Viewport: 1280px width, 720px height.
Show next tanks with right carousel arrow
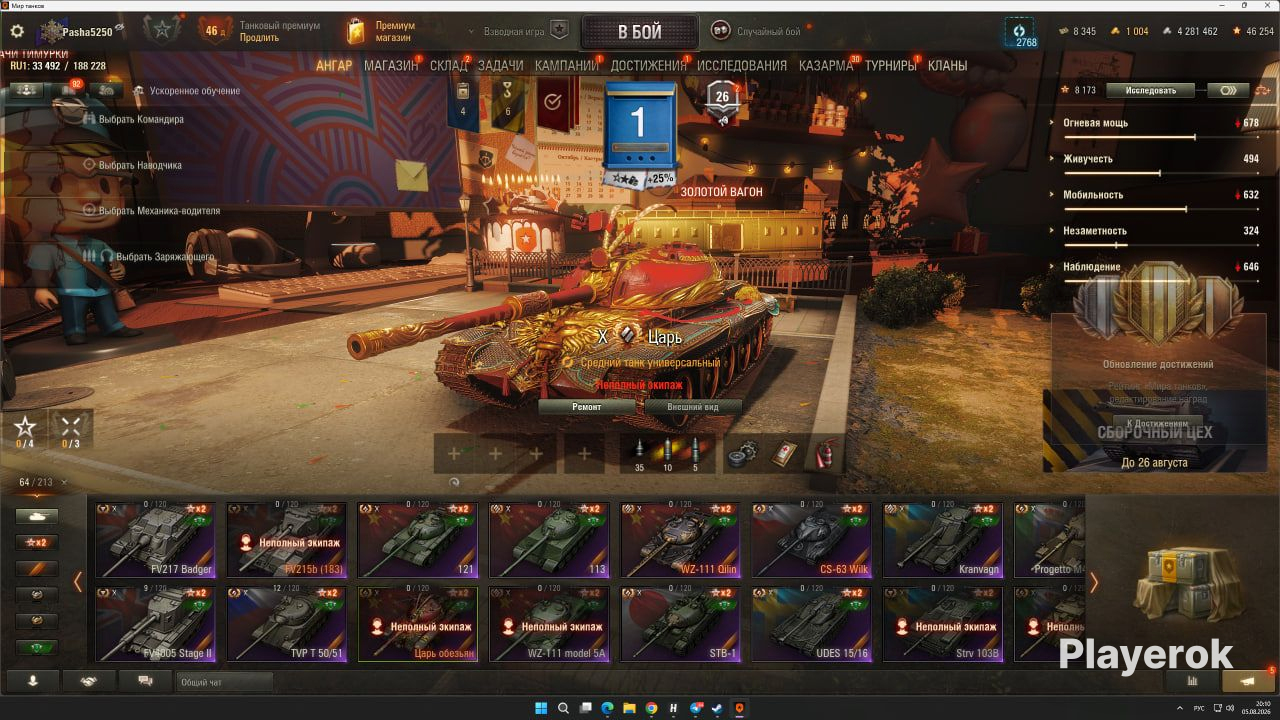tap(1093, 582)
